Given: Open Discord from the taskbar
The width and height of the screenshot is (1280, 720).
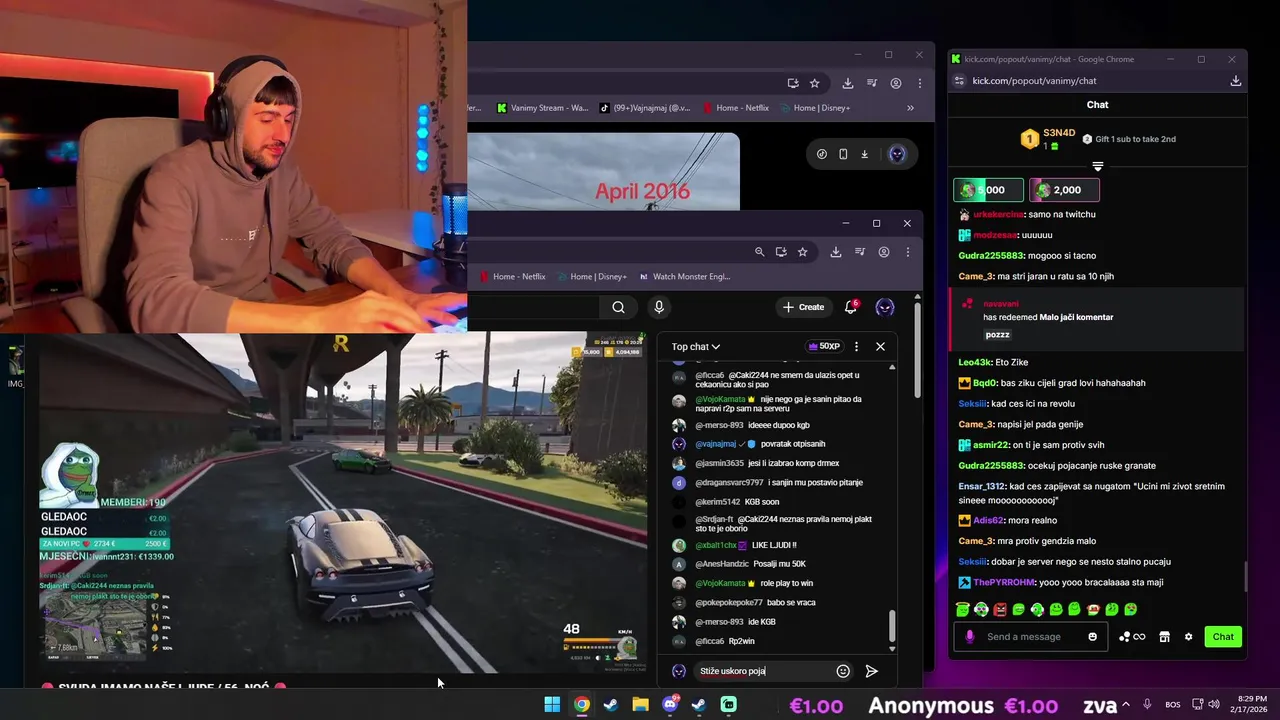Looking at the screenshot, I should coord(670,705).
